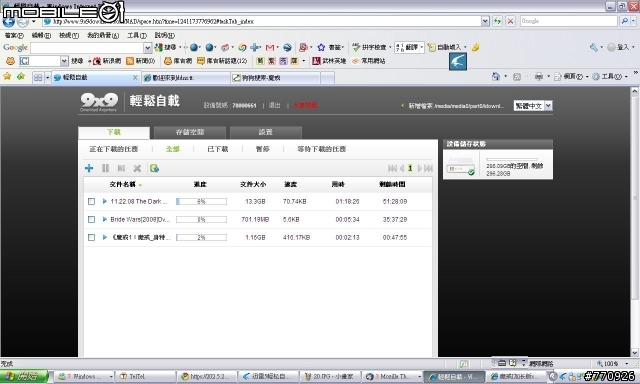Click the red help link in header
Image resolution: width=640 pixels, height=384 pixels.
[305, 105]
